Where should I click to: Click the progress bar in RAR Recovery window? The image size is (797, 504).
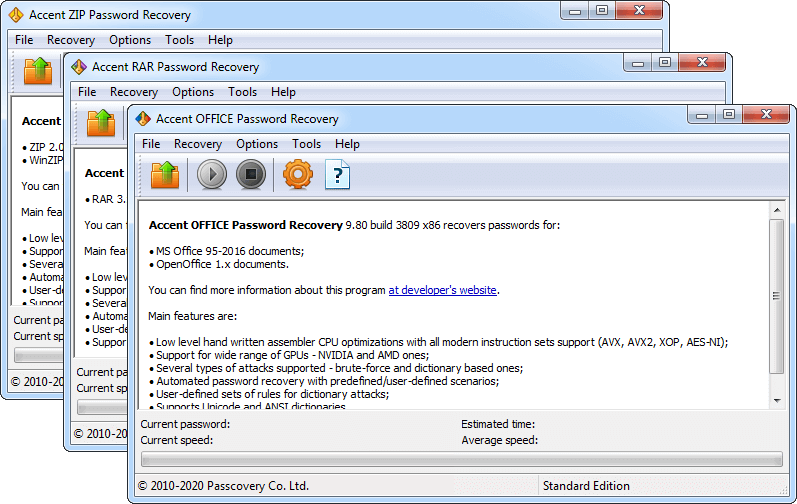point(102,407)
